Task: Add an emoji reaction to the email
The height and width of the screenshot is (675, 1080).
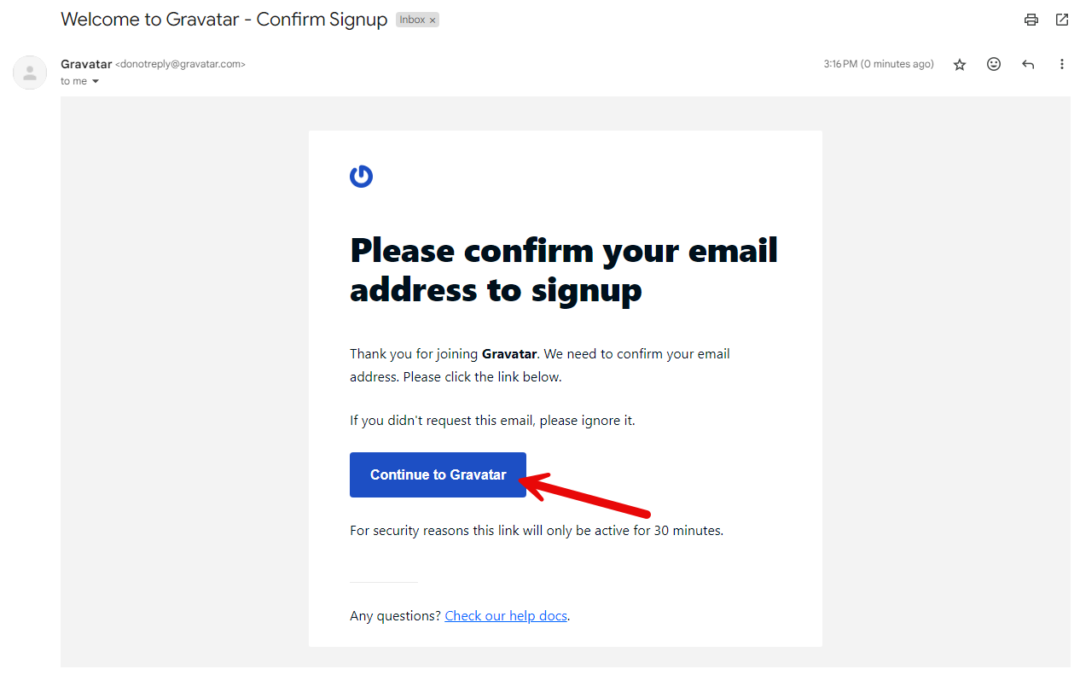Action: click(994, 64)
